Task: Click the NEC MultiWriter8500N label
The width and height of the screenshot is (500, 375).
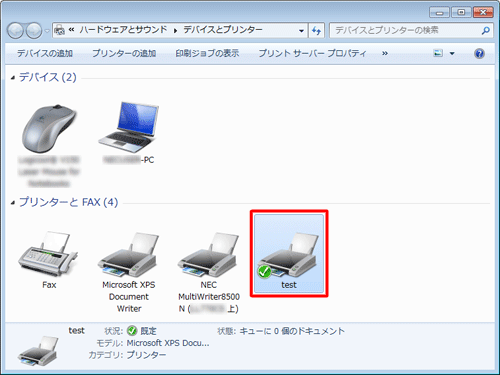Action: (x=209, y=297)
